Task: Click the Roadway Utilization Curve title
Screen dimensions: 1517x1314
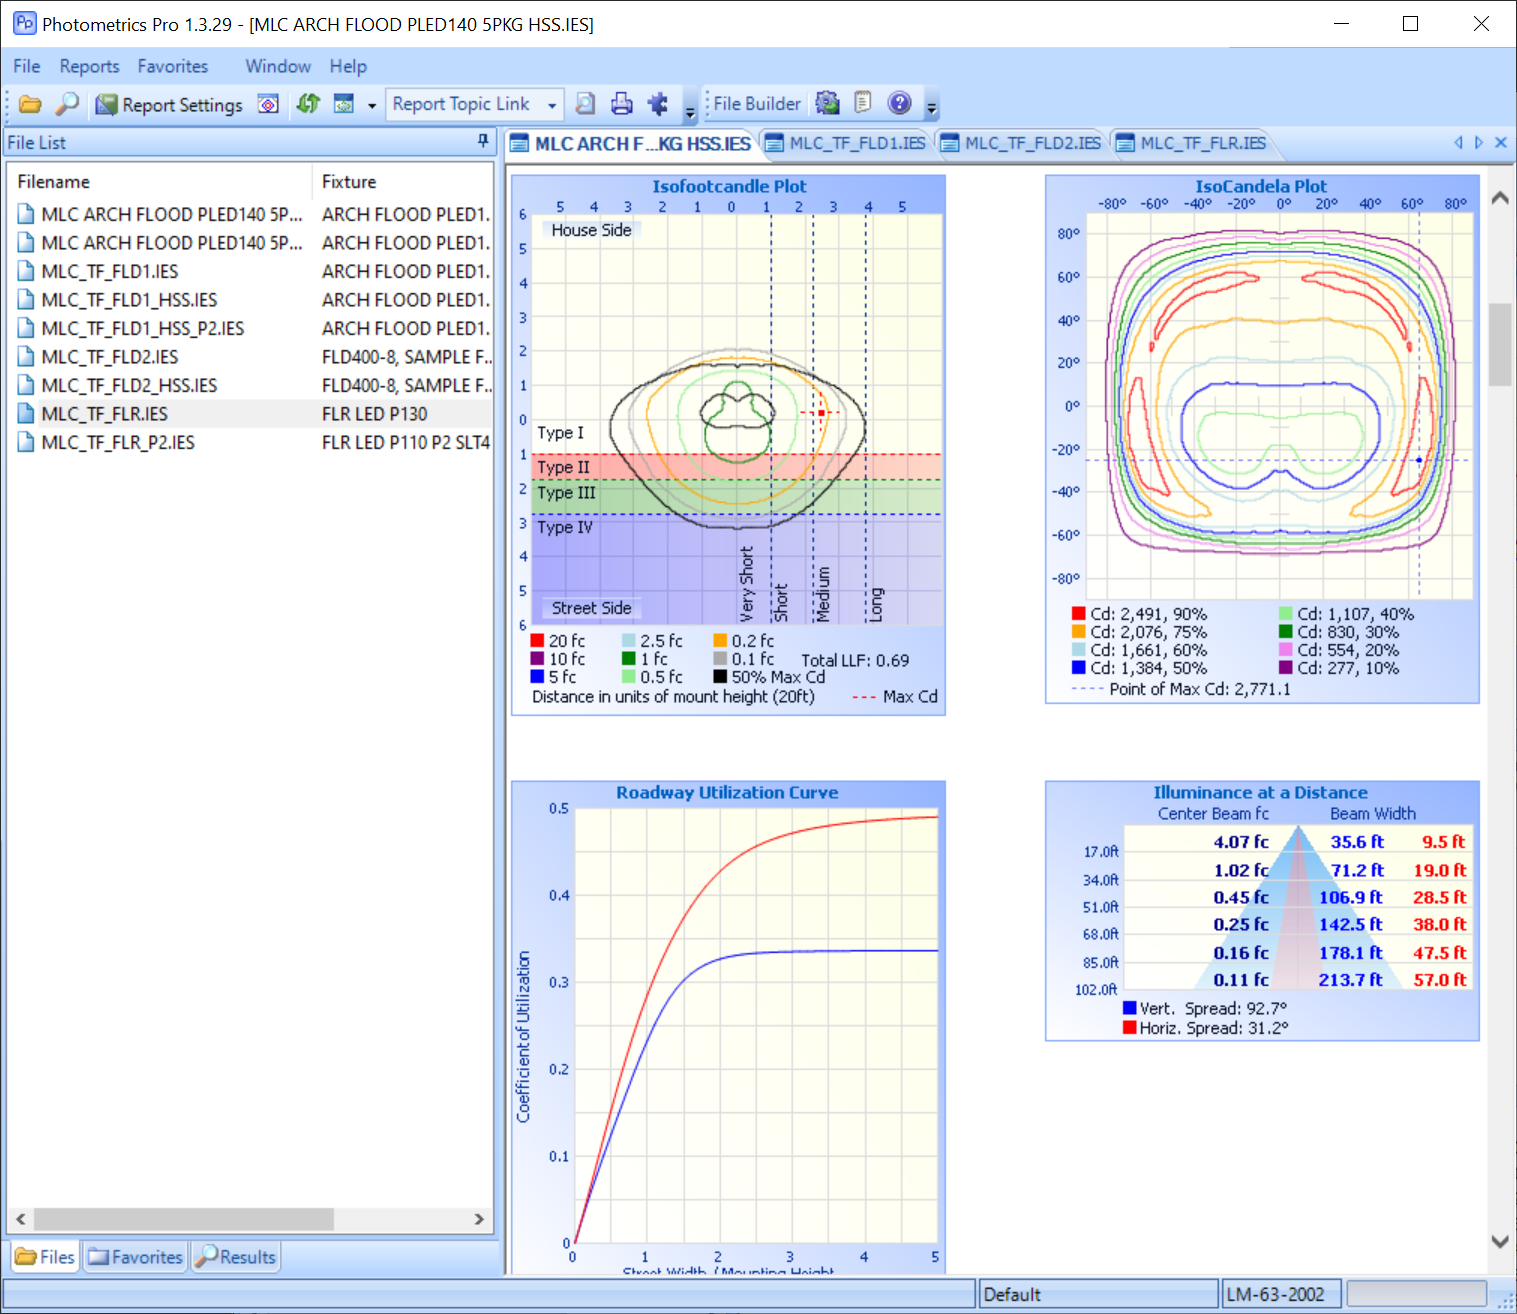Action: point(727,793)
